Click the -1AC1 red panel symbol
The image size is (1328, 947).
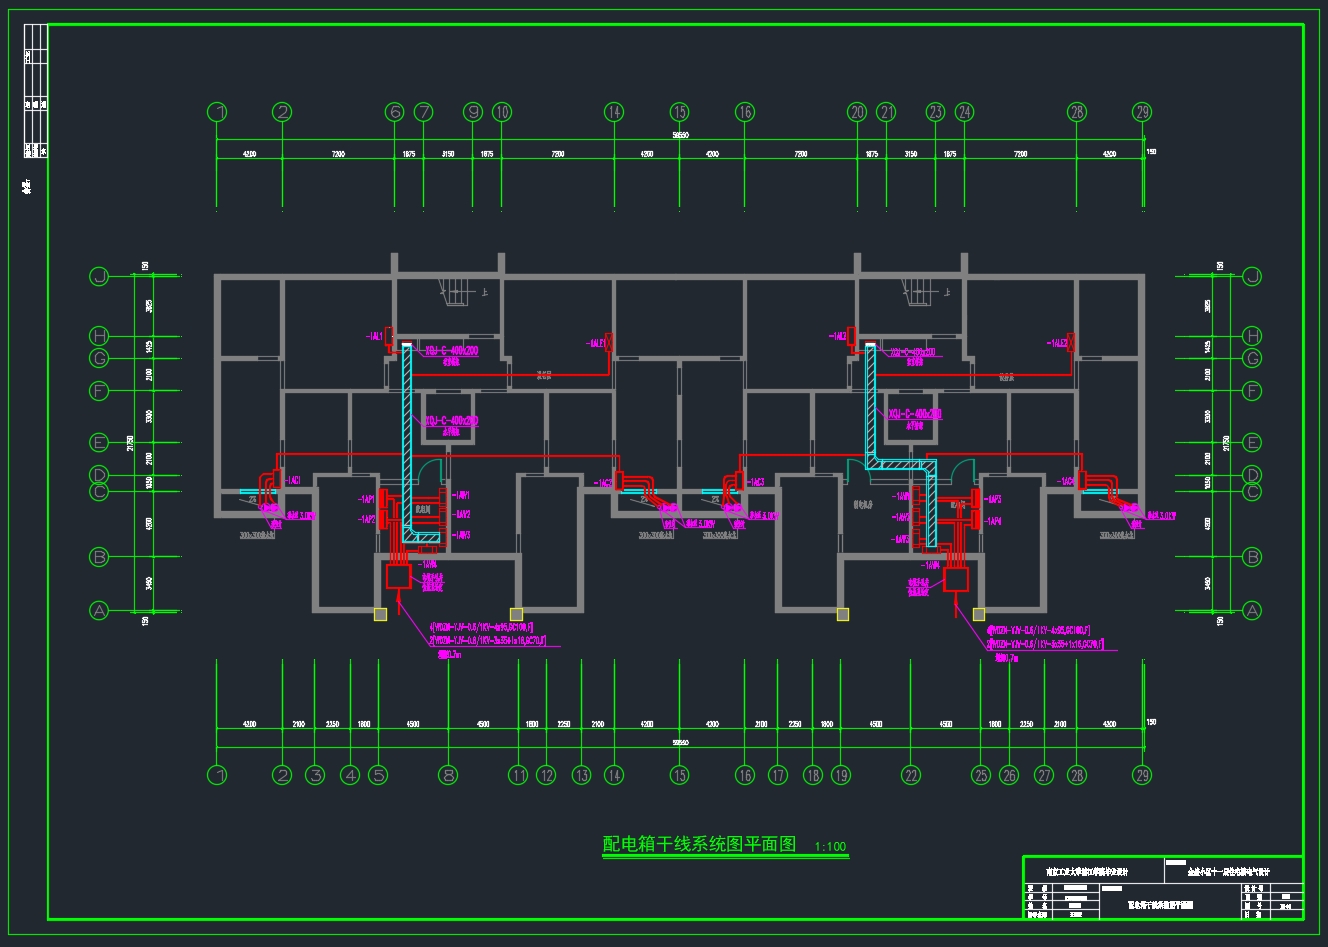point(276,480)
